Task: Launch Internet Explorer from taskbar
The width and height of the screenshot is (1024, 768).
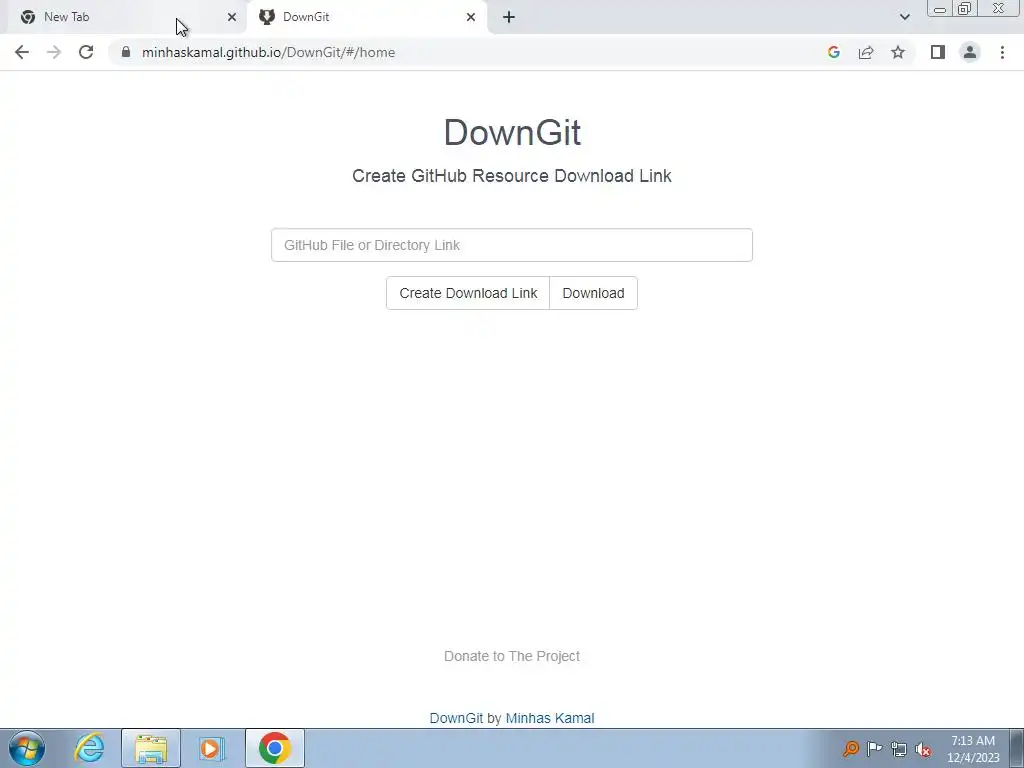Action: (89, 748)
